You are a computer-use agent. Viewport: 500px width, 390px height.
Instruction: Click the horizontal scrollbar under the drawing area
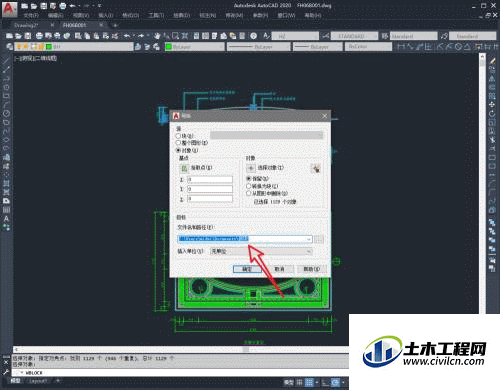[x=180, y=349]
